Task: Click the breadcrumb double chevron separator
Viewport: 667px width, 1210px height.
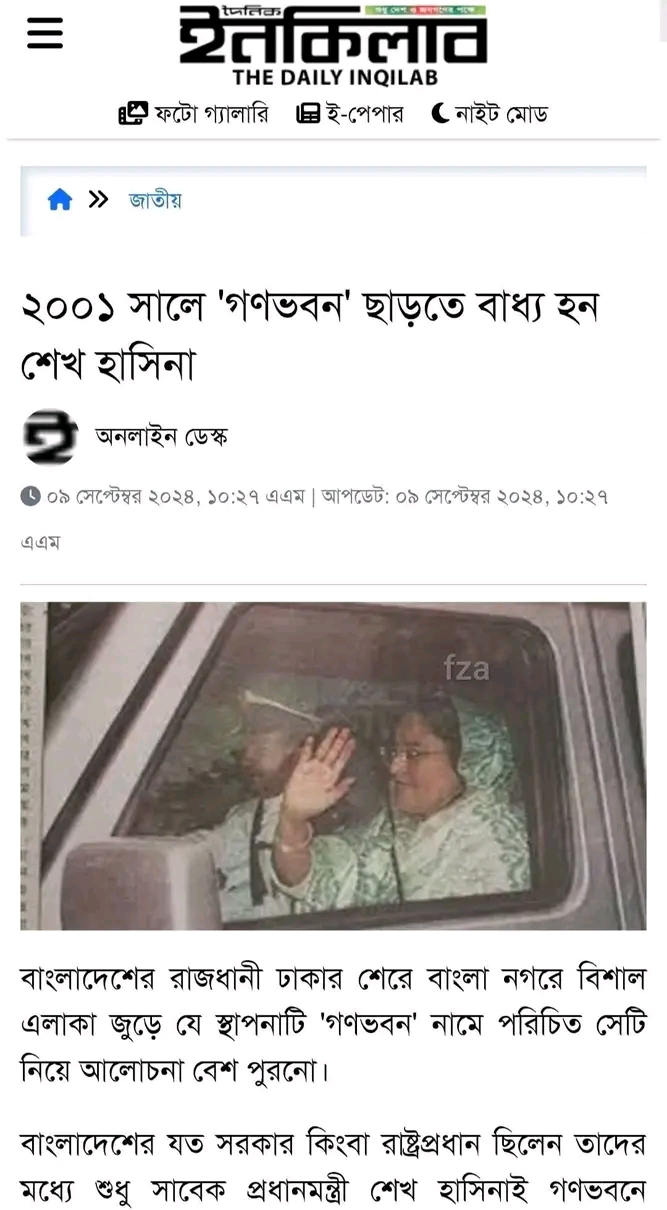Action: [98, 200]
